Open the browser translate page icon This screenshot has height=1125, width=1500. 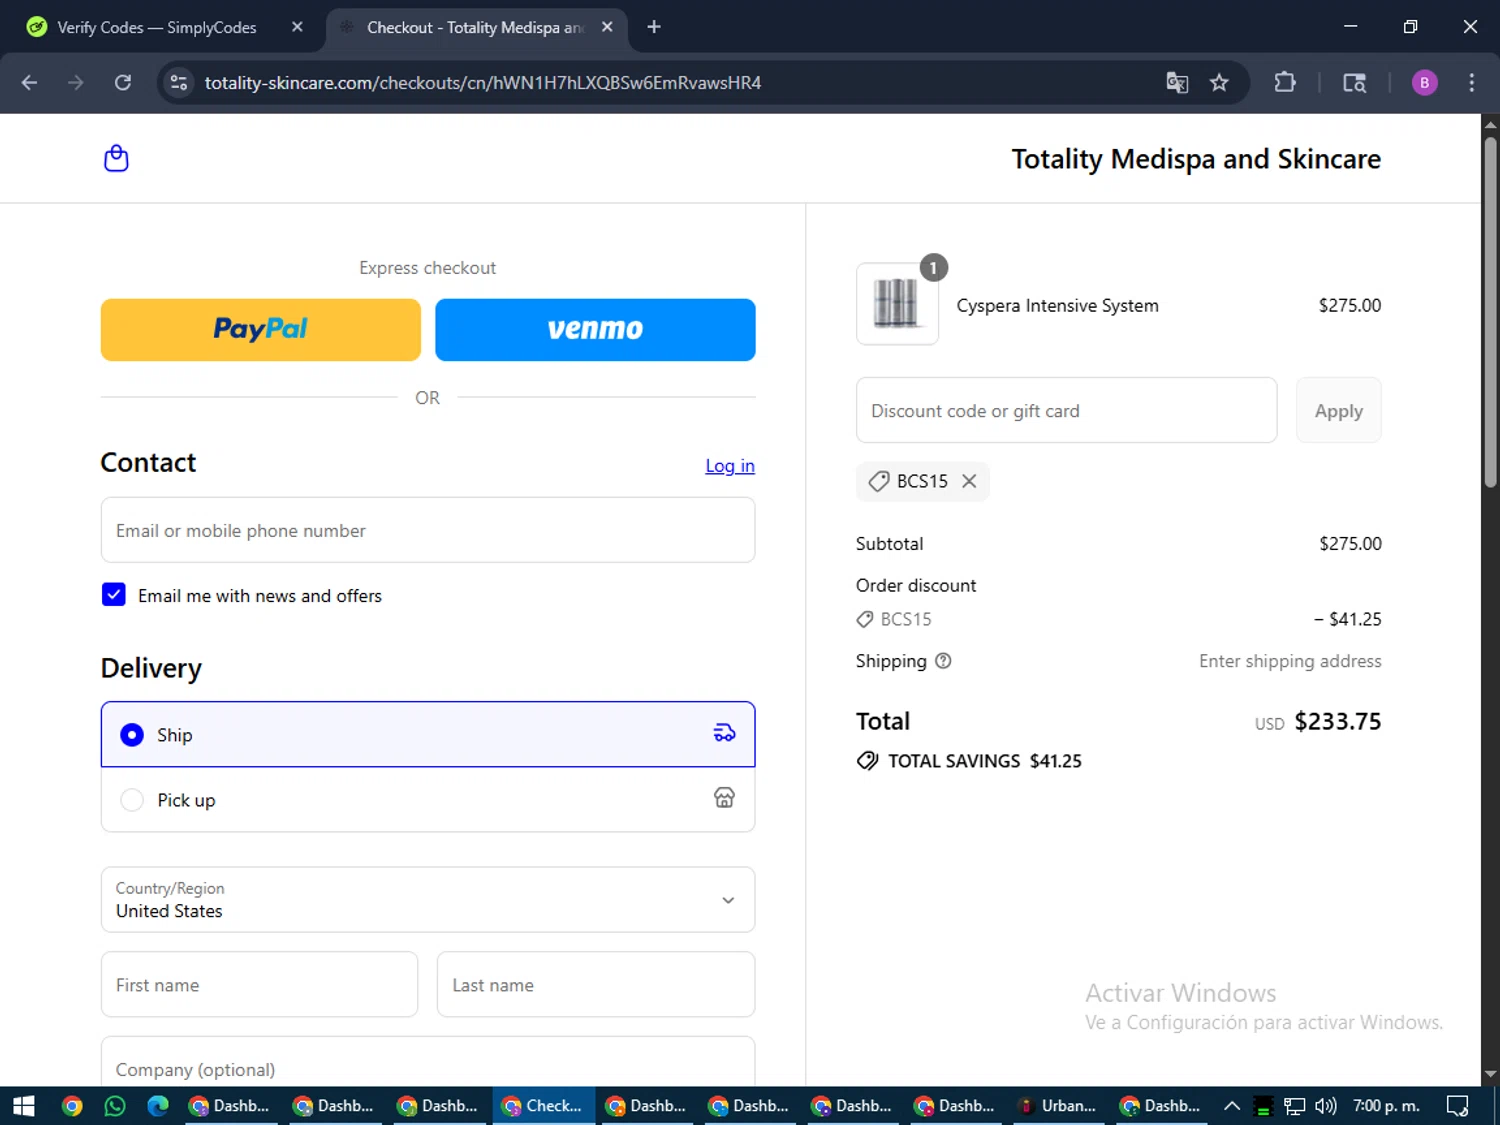[1177, 83]
